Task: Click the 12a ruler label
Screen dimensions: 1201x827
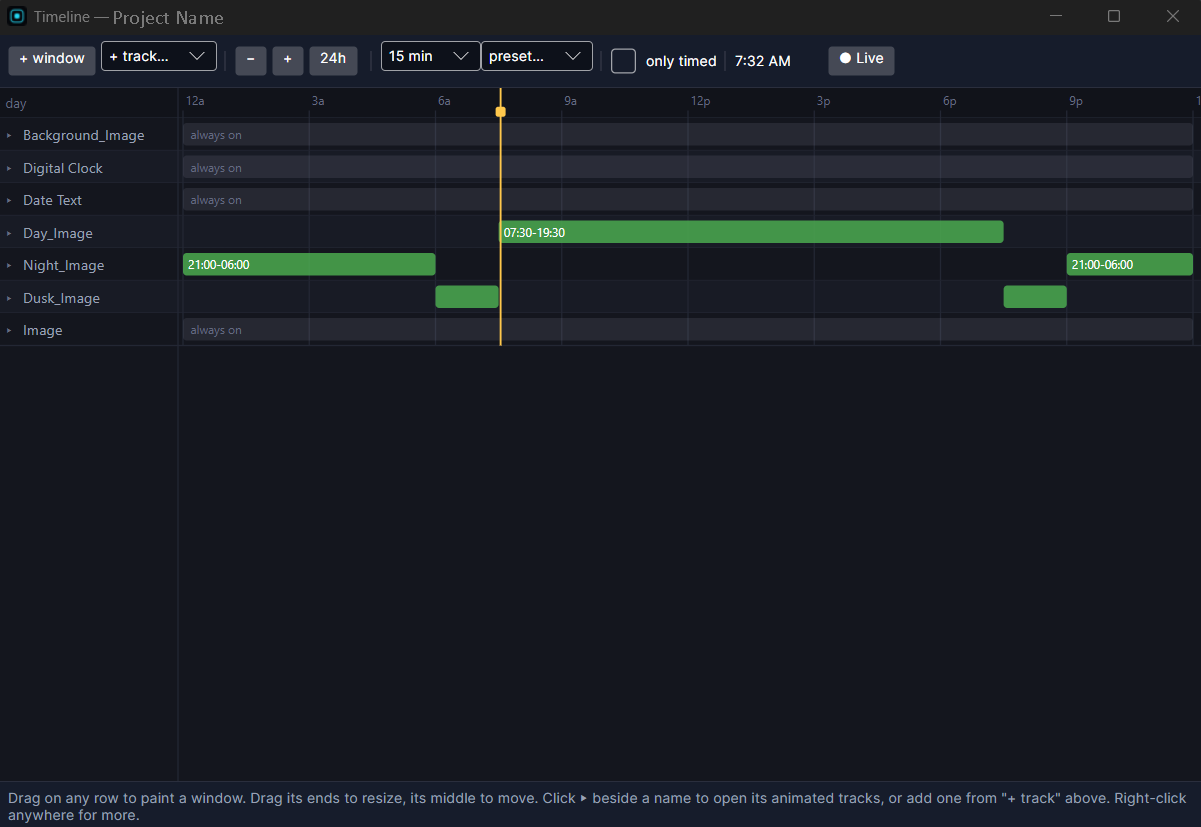Action: tap(195, 101)
